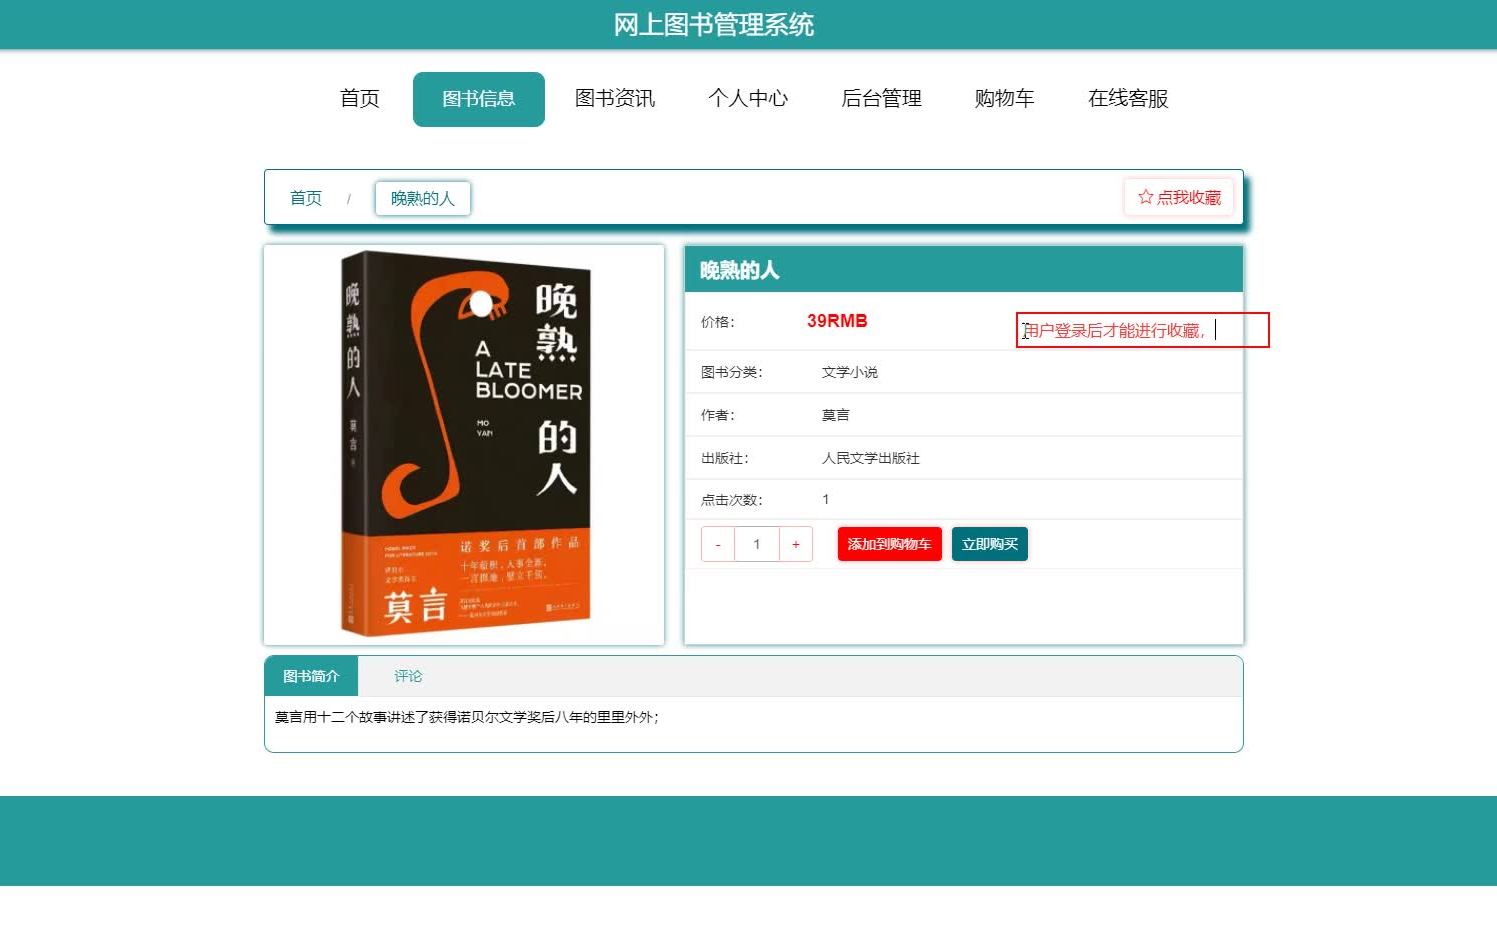Click the 点击次数 label
This screenshot has width=1497, height=934.
coord(732,500)
